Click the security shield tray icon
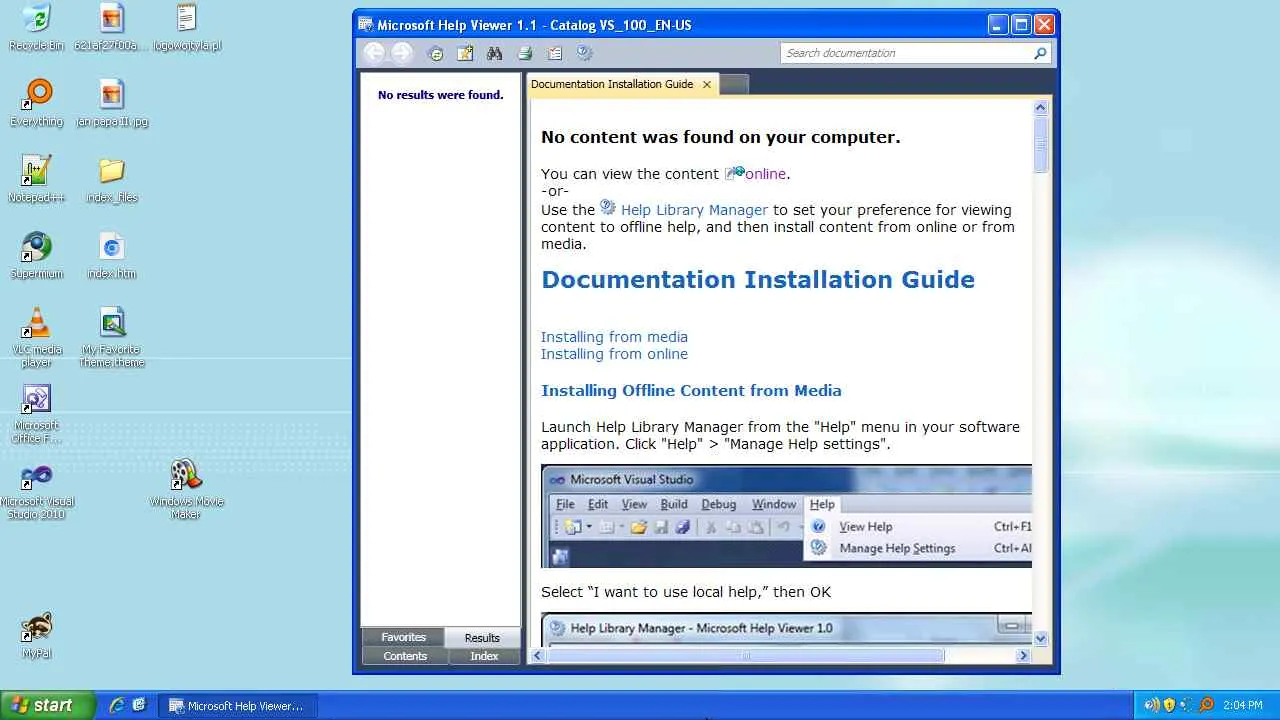 [1169, 705]
